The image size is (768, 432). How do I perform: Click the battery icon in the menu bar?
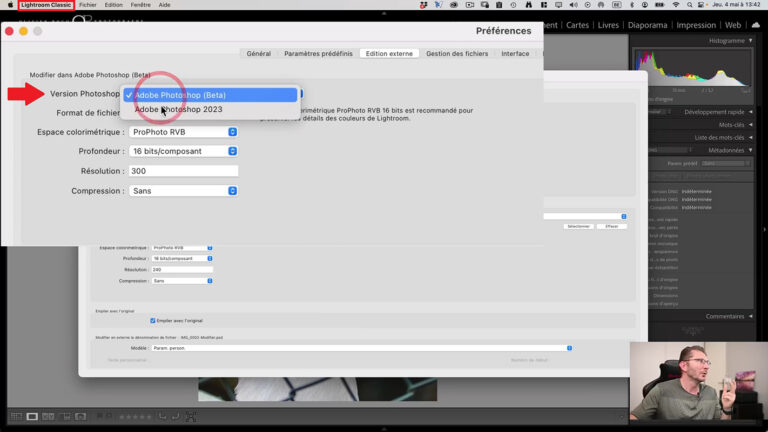click(660, 5)
